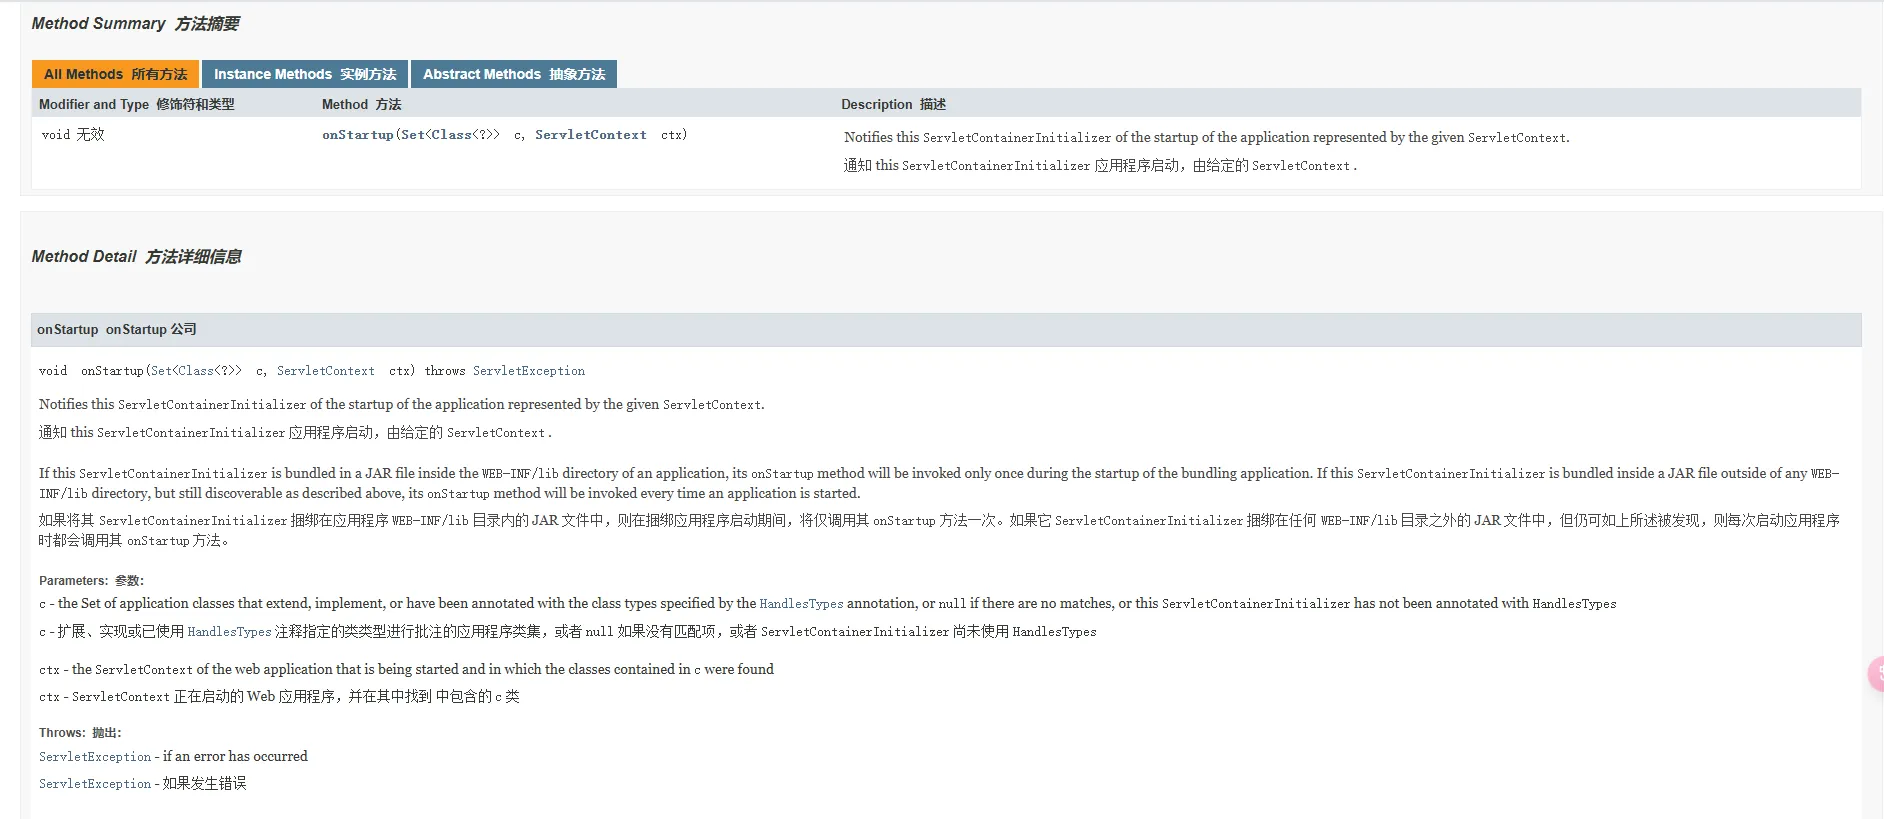Switch to the Instance Methods tab
1884x819 pixels.
pyautogui.click(x=304, y=74)
